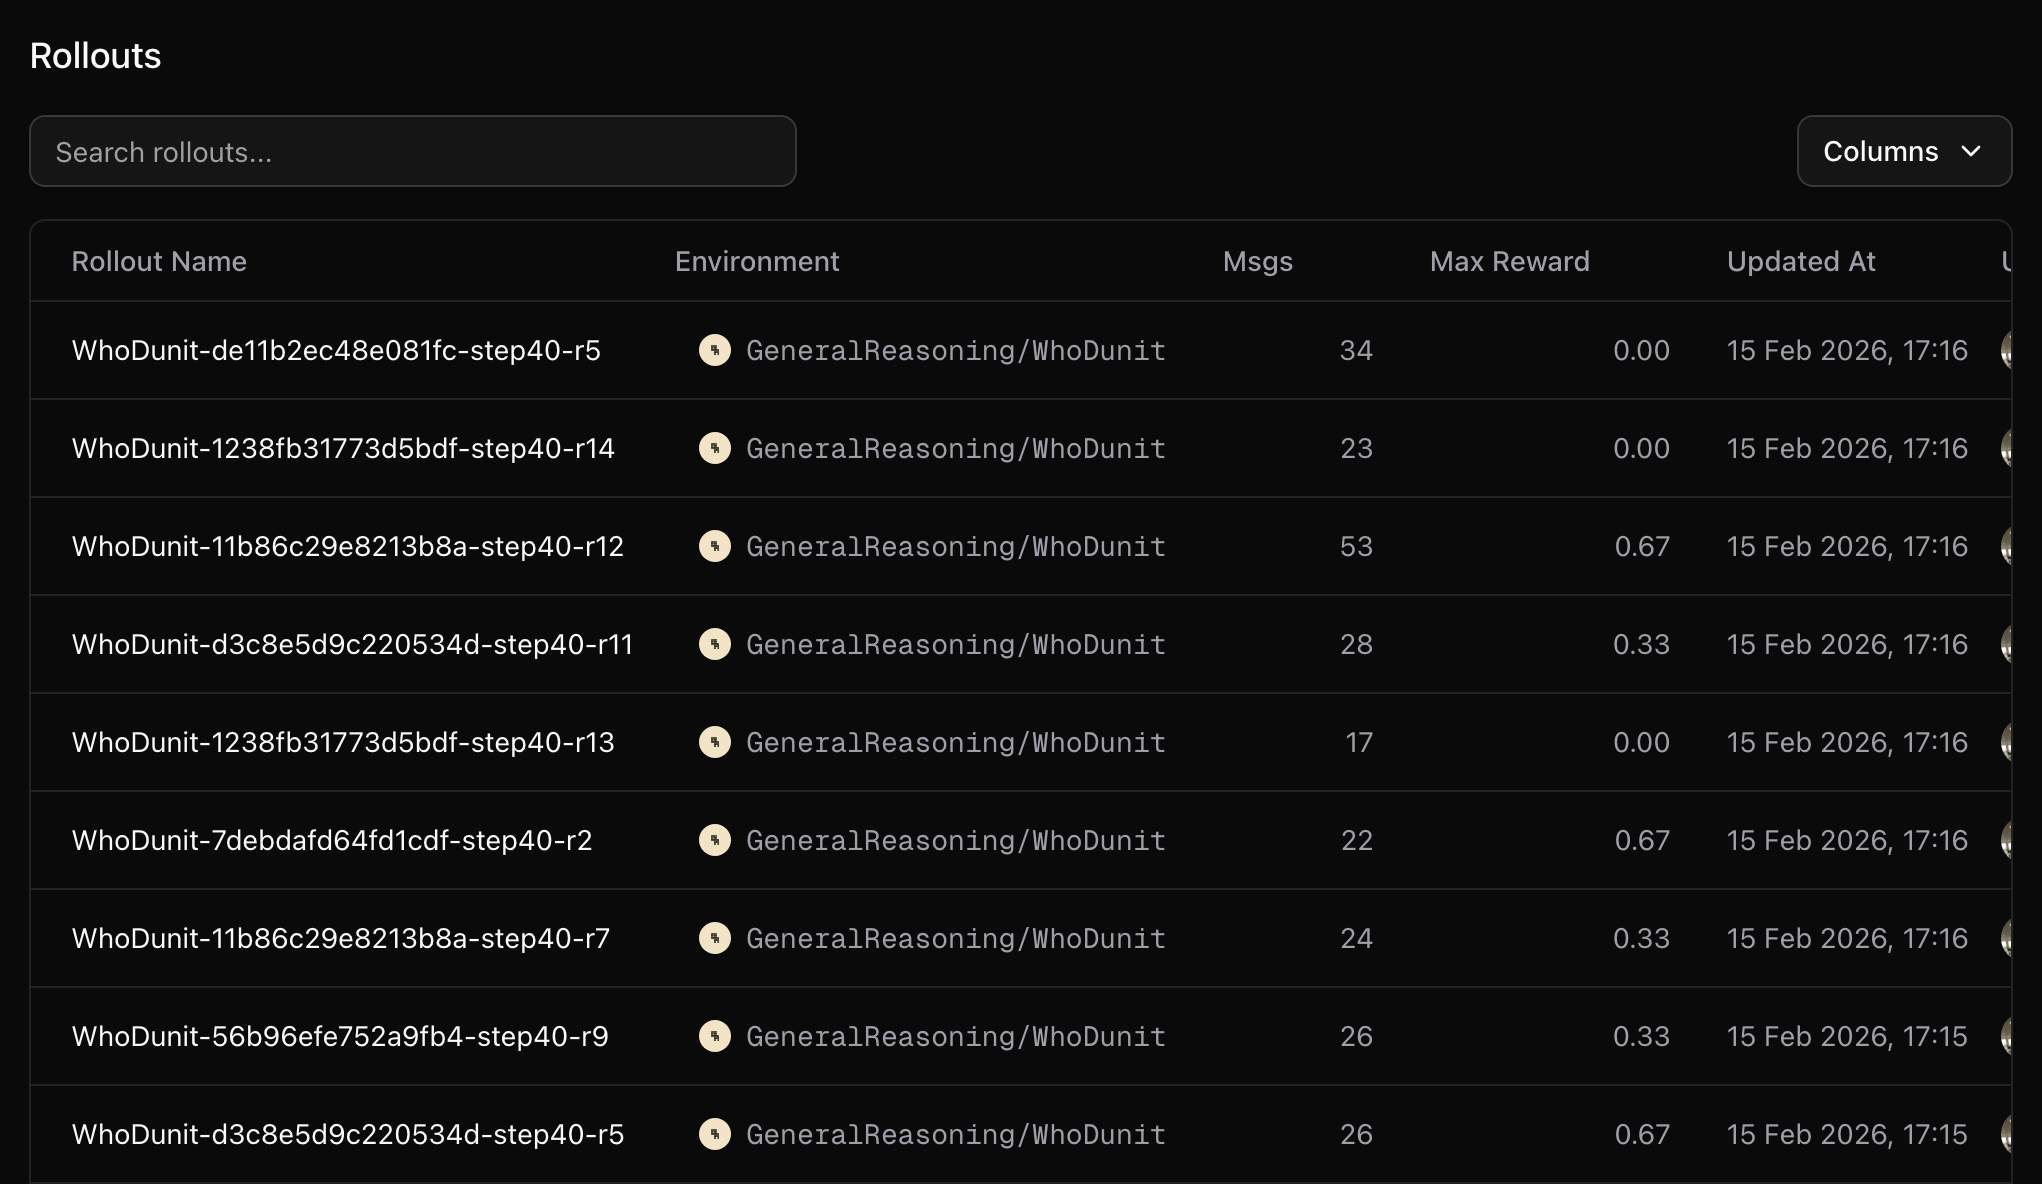Click the Msgs column header
Viewport: 2042px width, 1184px height.
[1257, 261]
